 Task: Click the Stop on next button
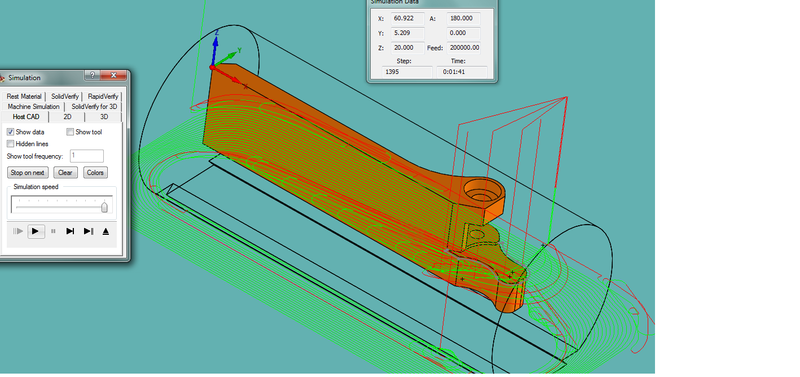click(28, 172)
